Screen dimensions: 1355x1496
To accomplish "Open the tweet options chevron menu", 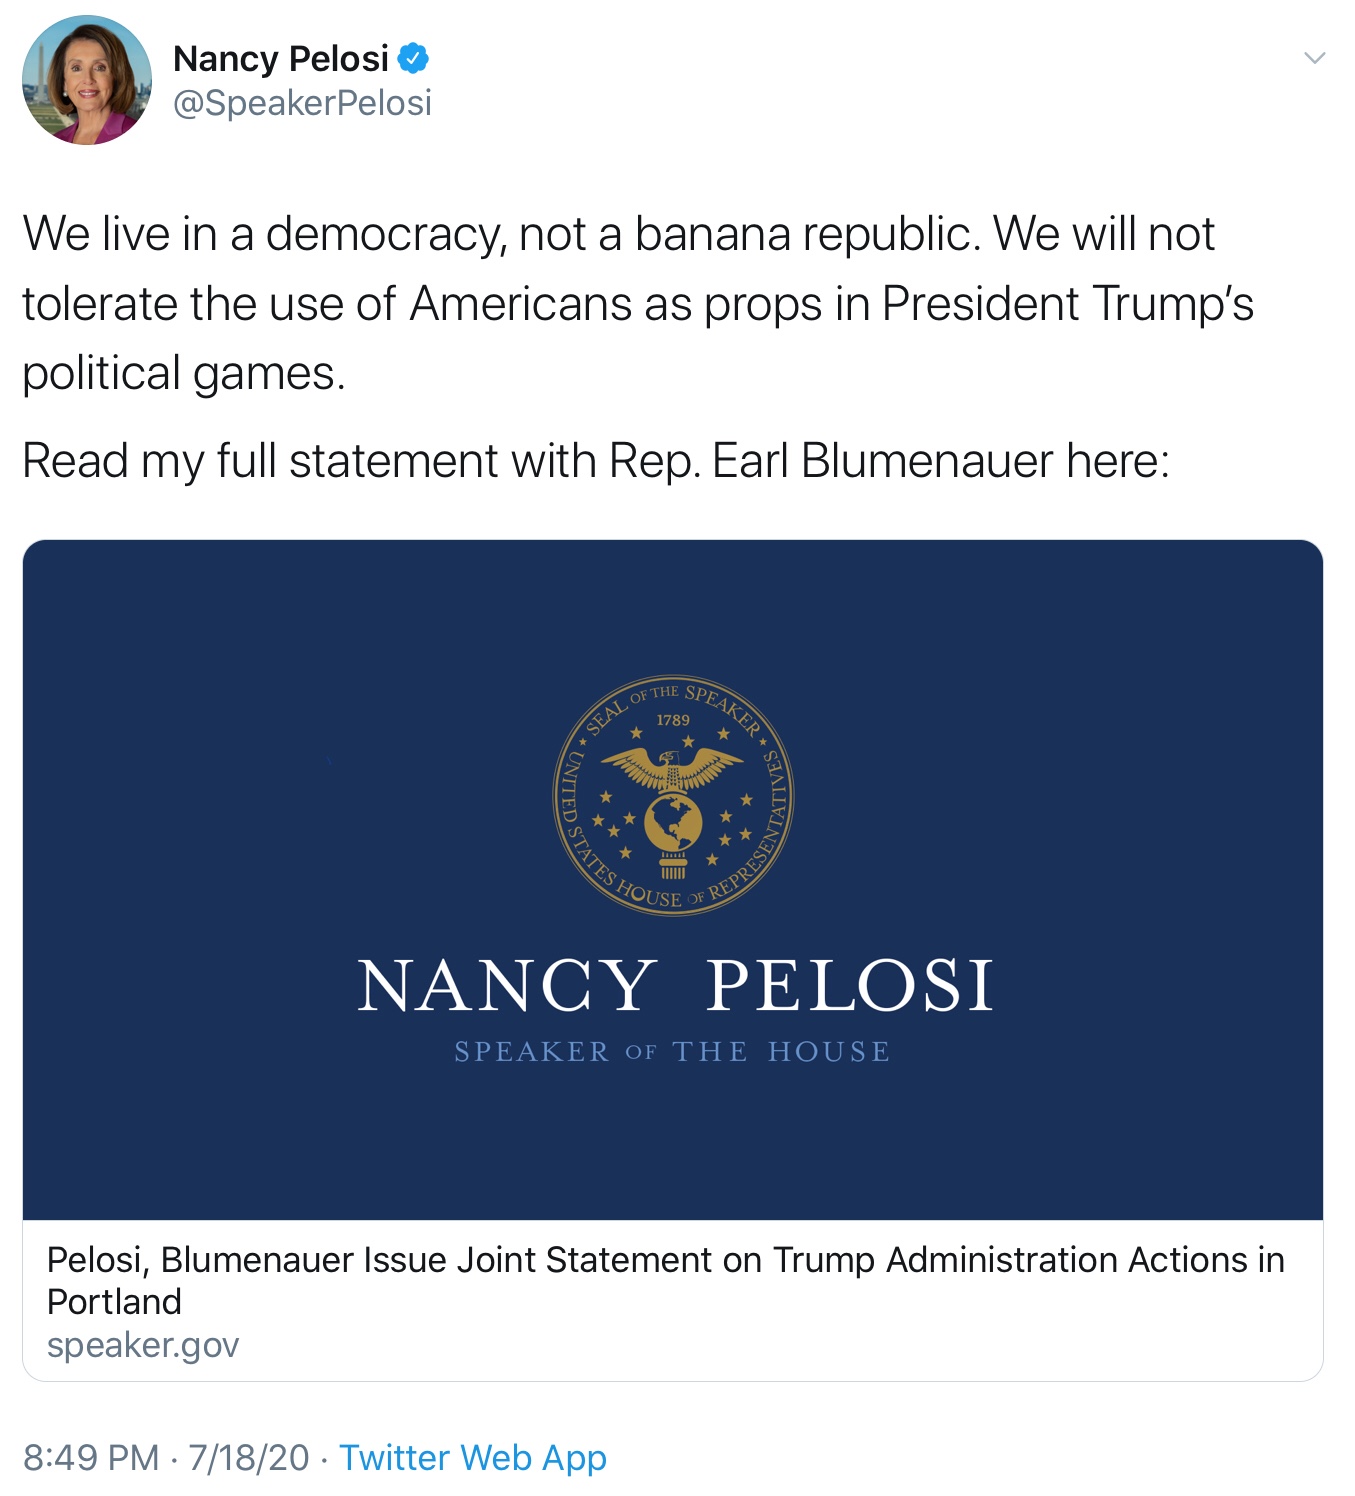I will (x=1314, y=58).
